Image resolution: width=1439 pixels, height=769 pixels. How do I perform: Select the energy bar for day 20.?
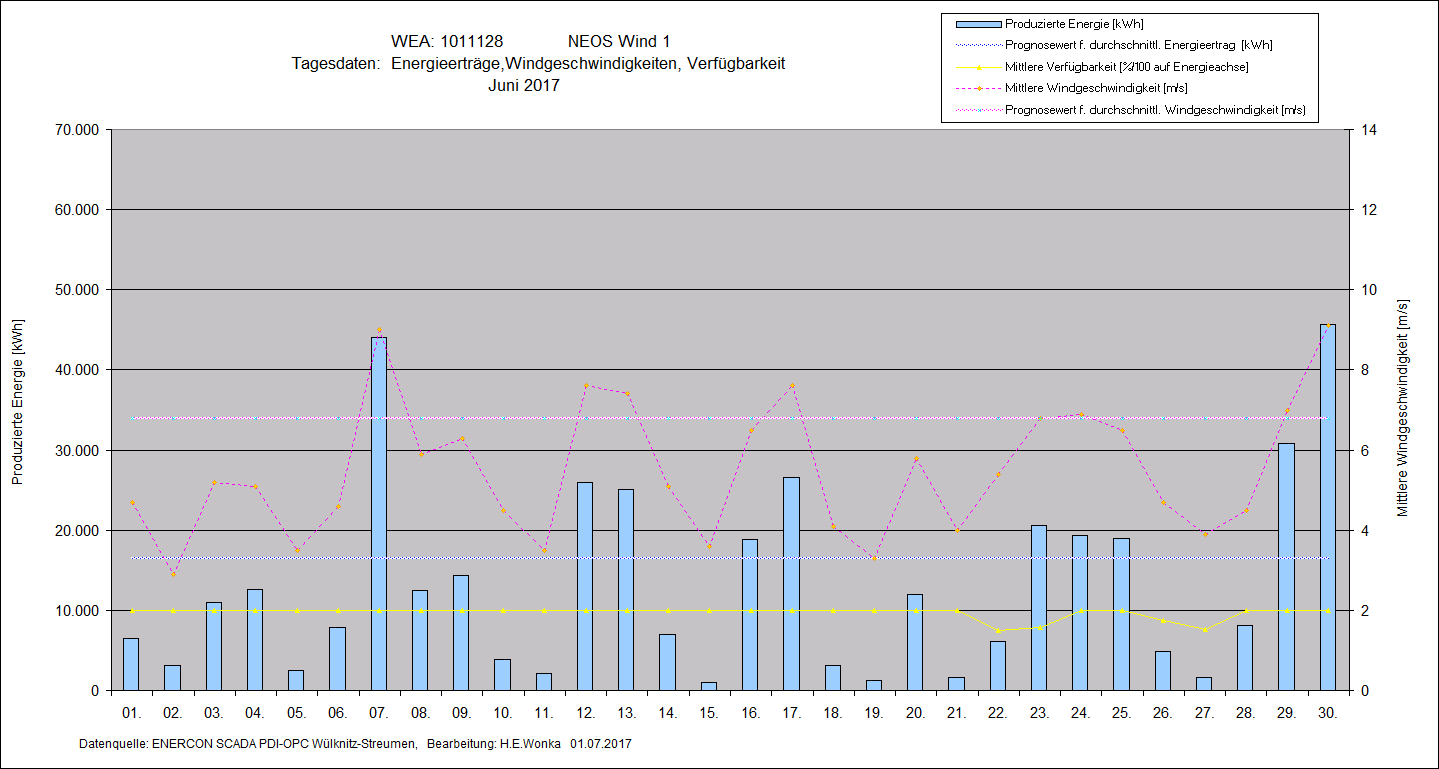pos(915,642)
